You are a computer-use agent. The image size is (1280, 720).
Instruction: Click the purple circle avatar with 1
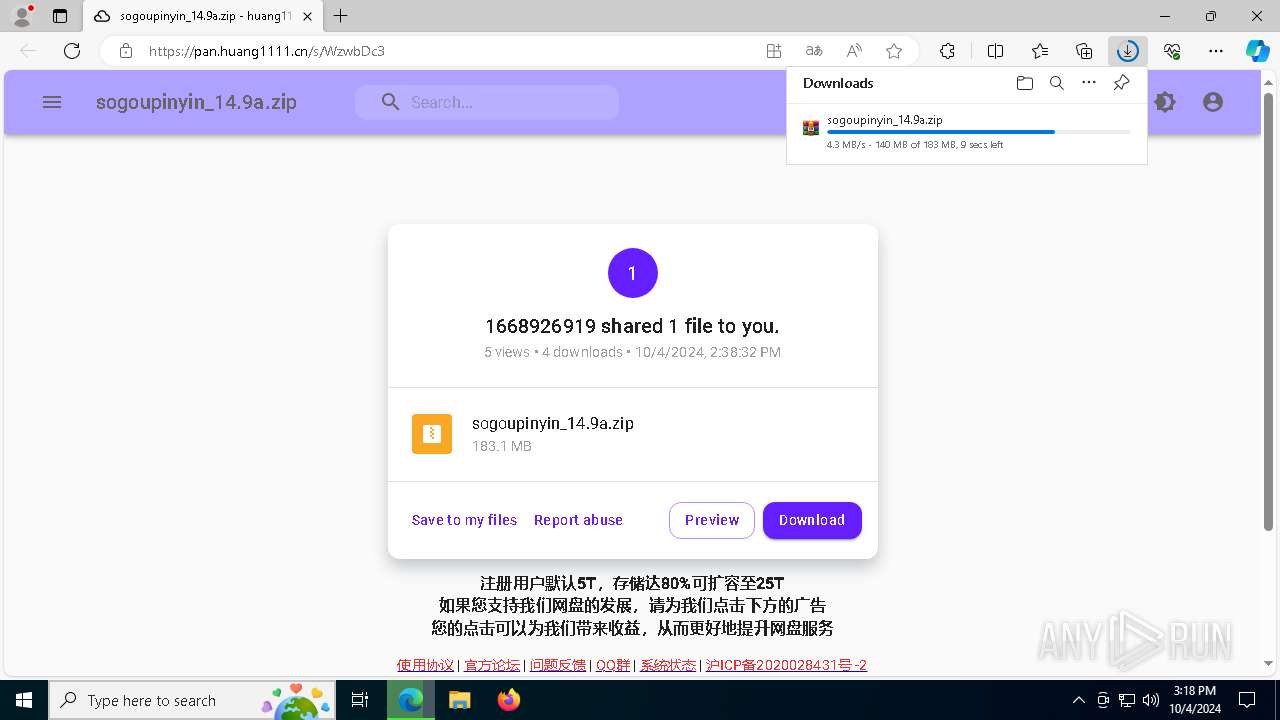[x=633, y=273]
